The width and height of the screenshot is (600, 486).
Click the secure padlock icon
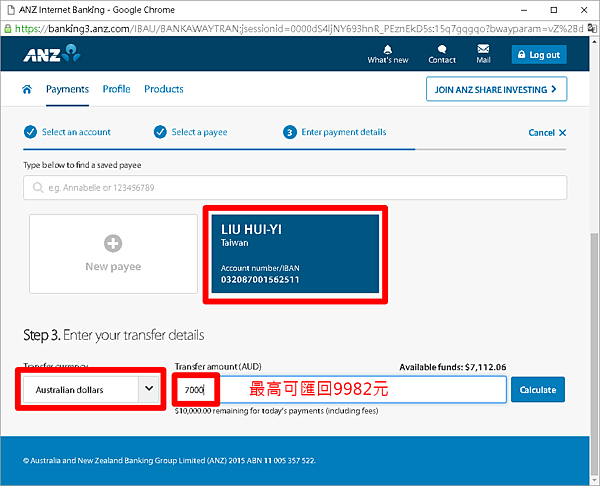click(x=7, y=29)
